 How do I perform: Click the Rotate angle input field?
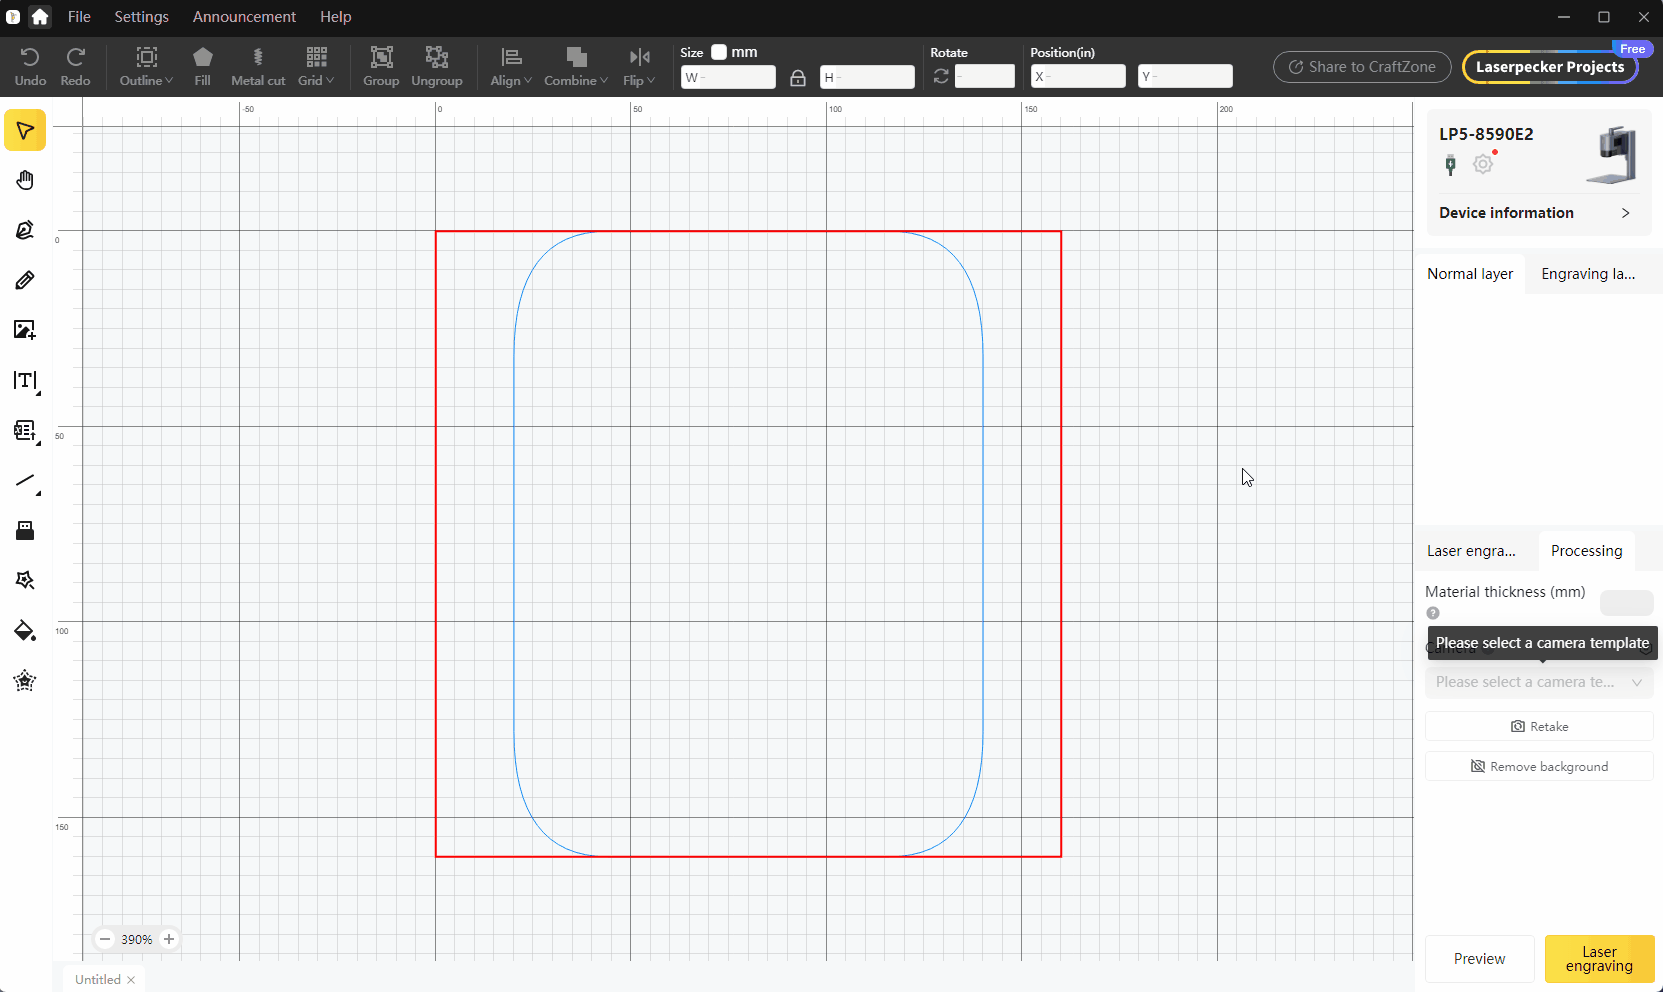pyautogui.click(x=984, y=77)
